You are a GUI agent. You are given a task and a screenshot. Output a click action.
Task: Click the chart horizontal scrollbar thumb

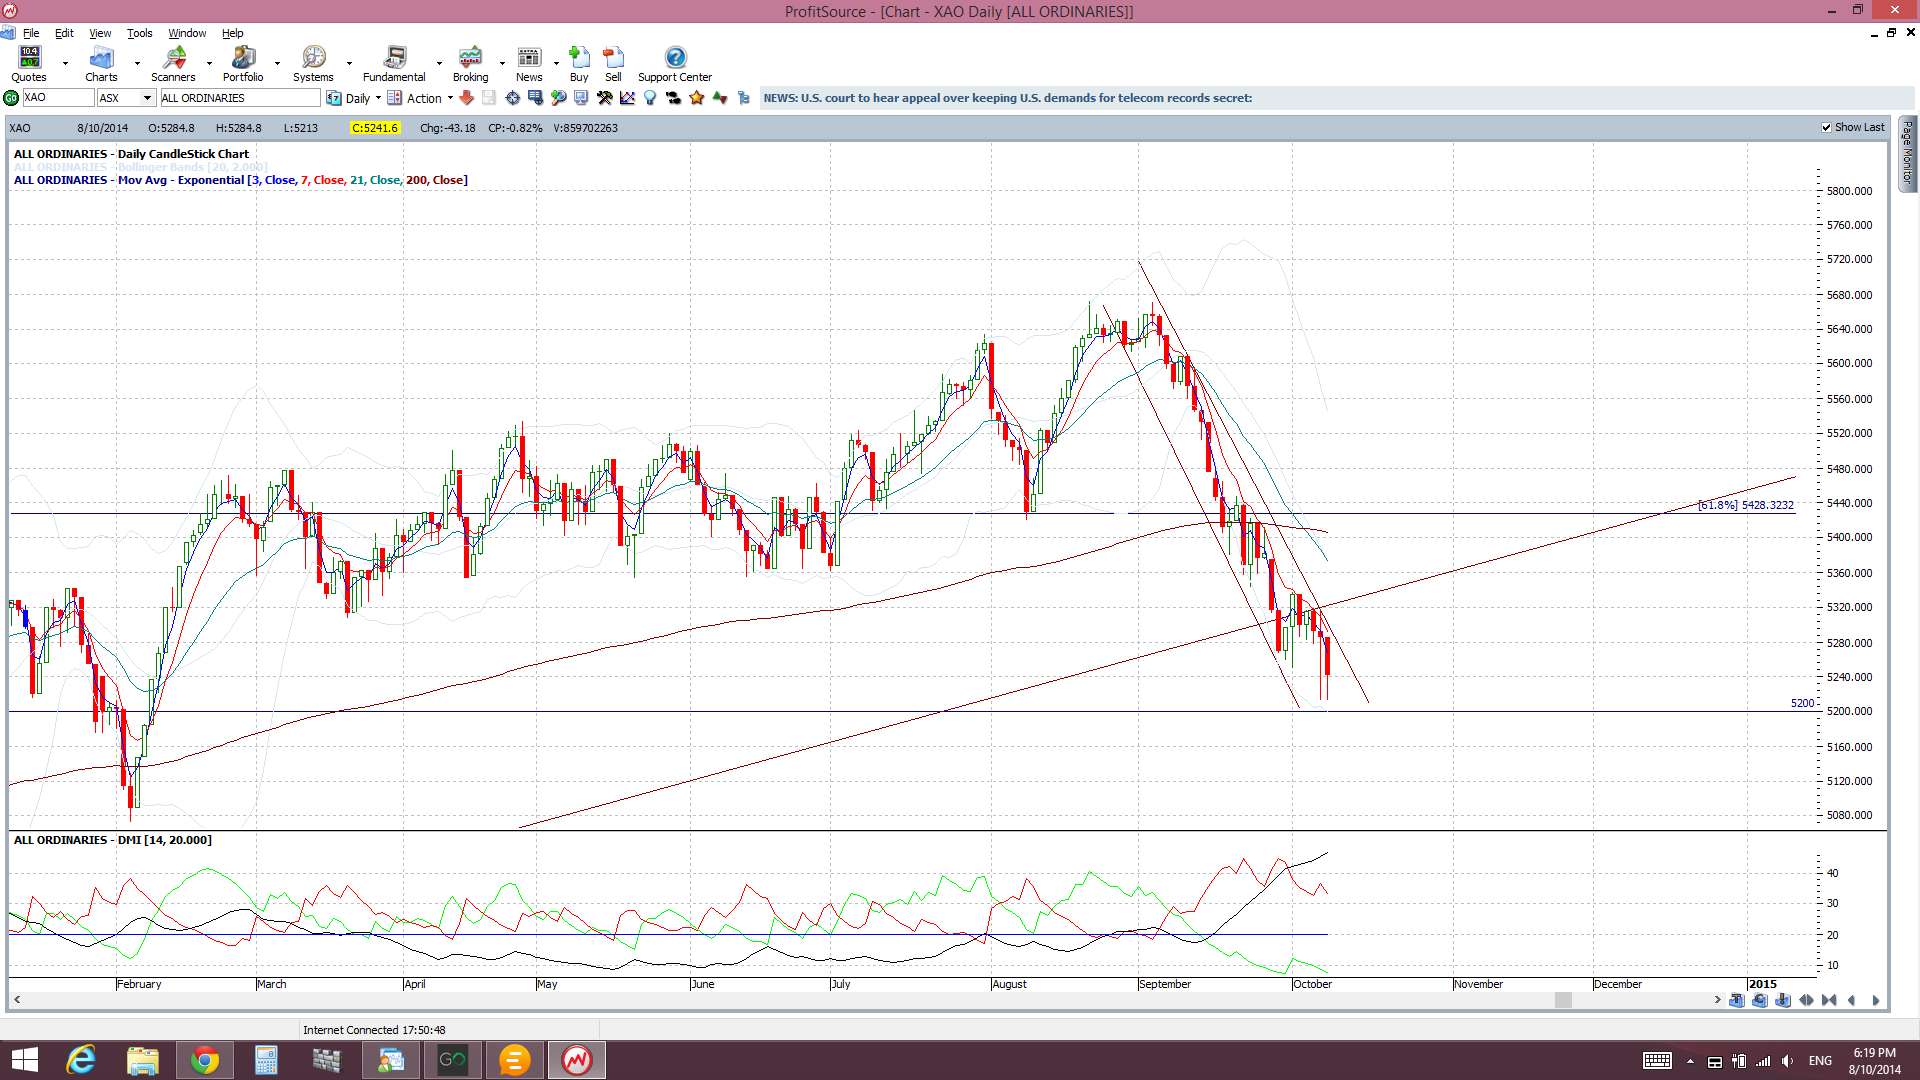tap(1563, 1000)
